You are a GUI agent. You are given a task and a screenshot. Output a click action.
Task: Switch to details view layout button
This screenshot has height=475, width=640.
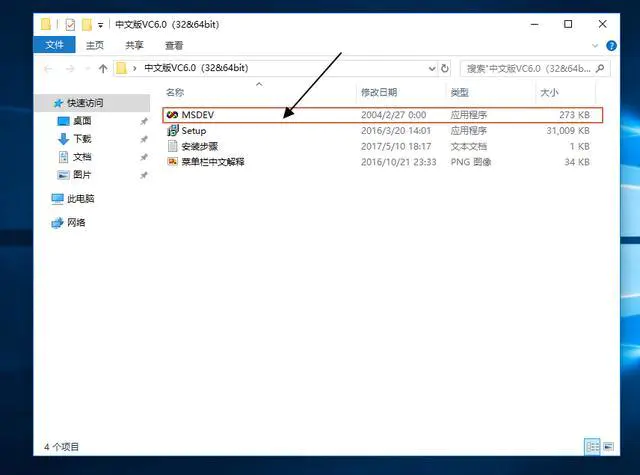pos(593,447)
